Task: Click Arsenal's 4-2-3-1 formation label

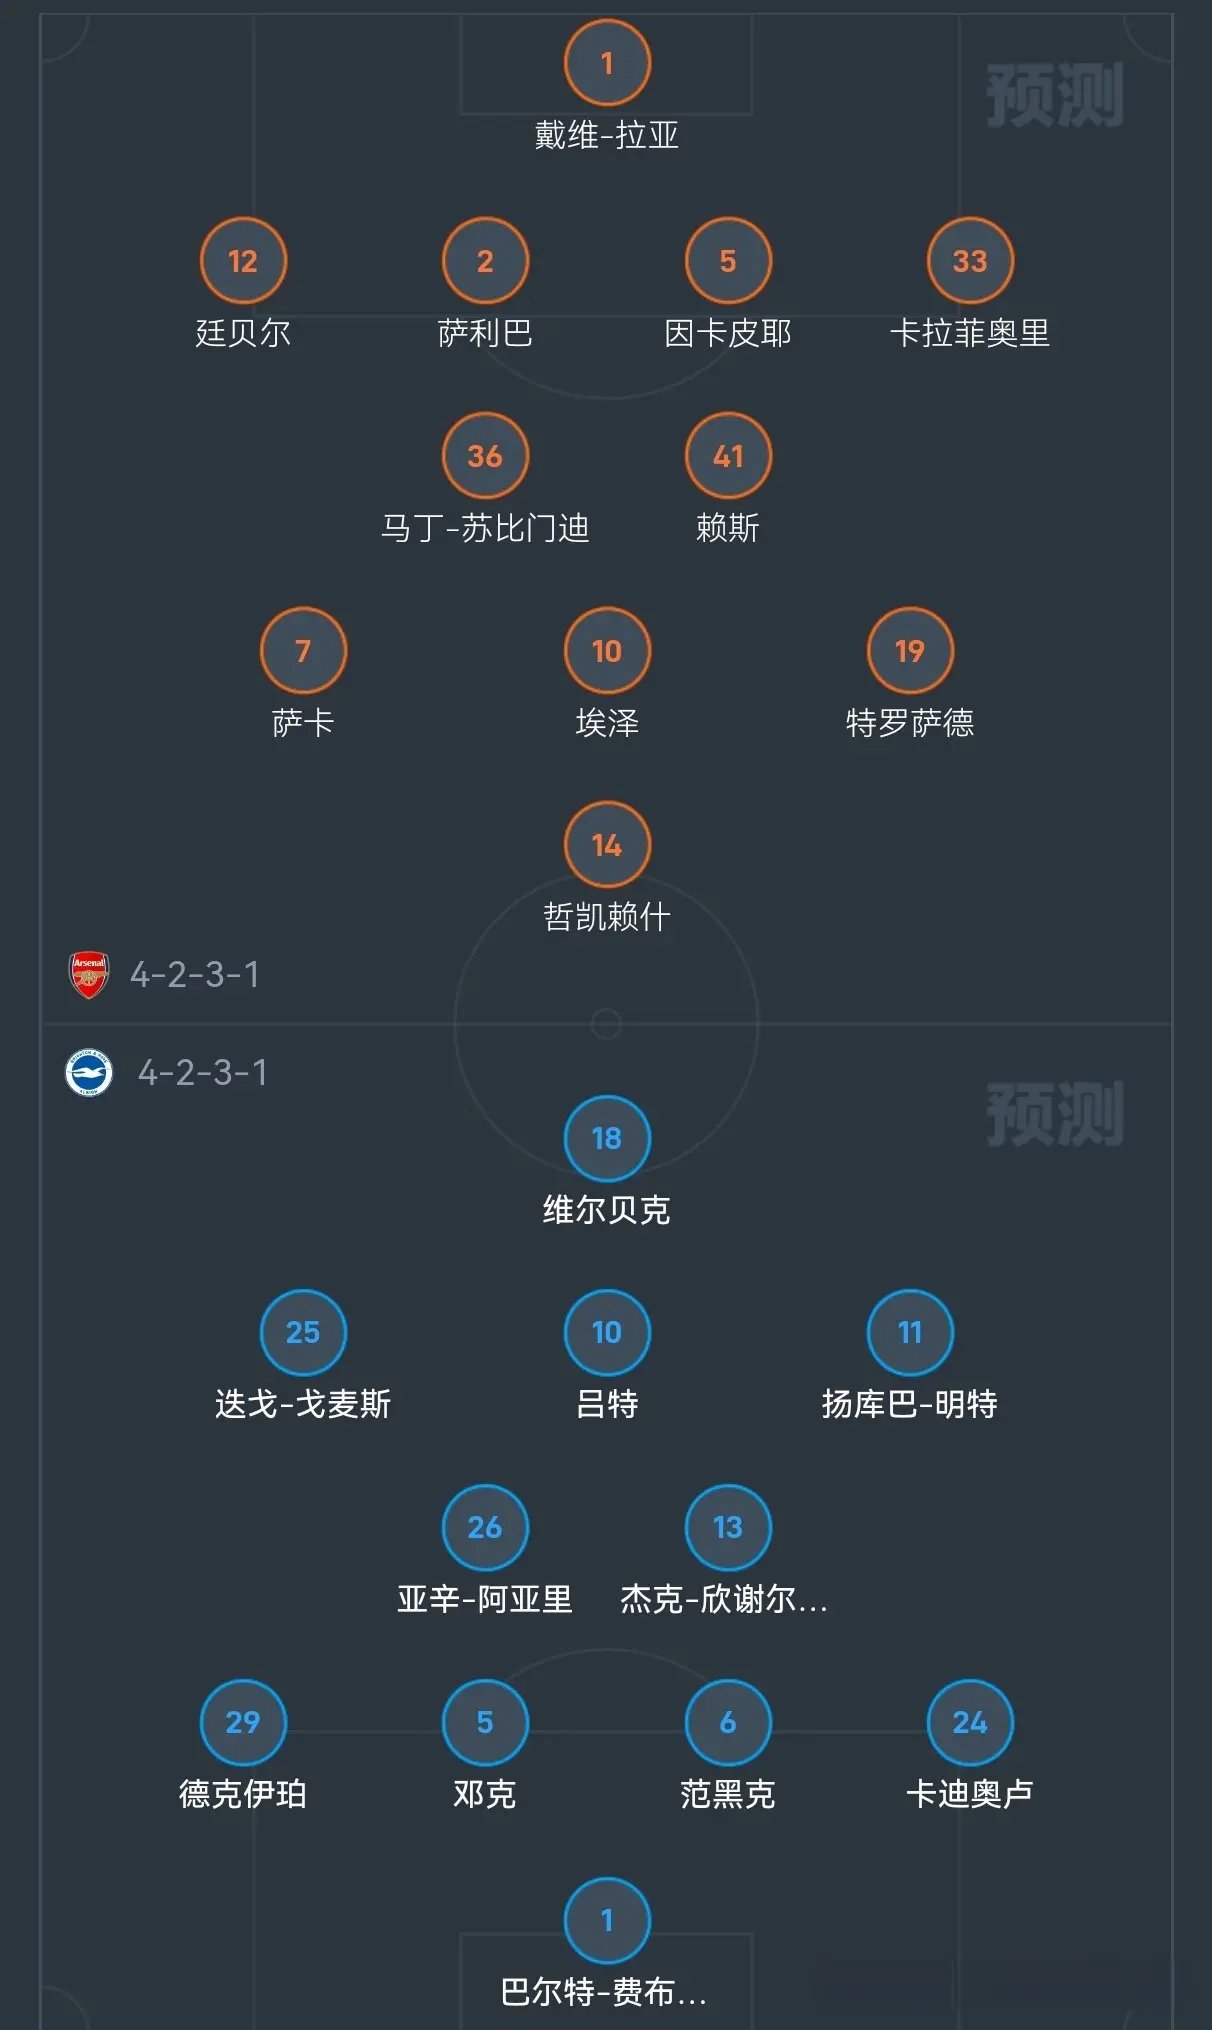Action: [x=195, y=974]
